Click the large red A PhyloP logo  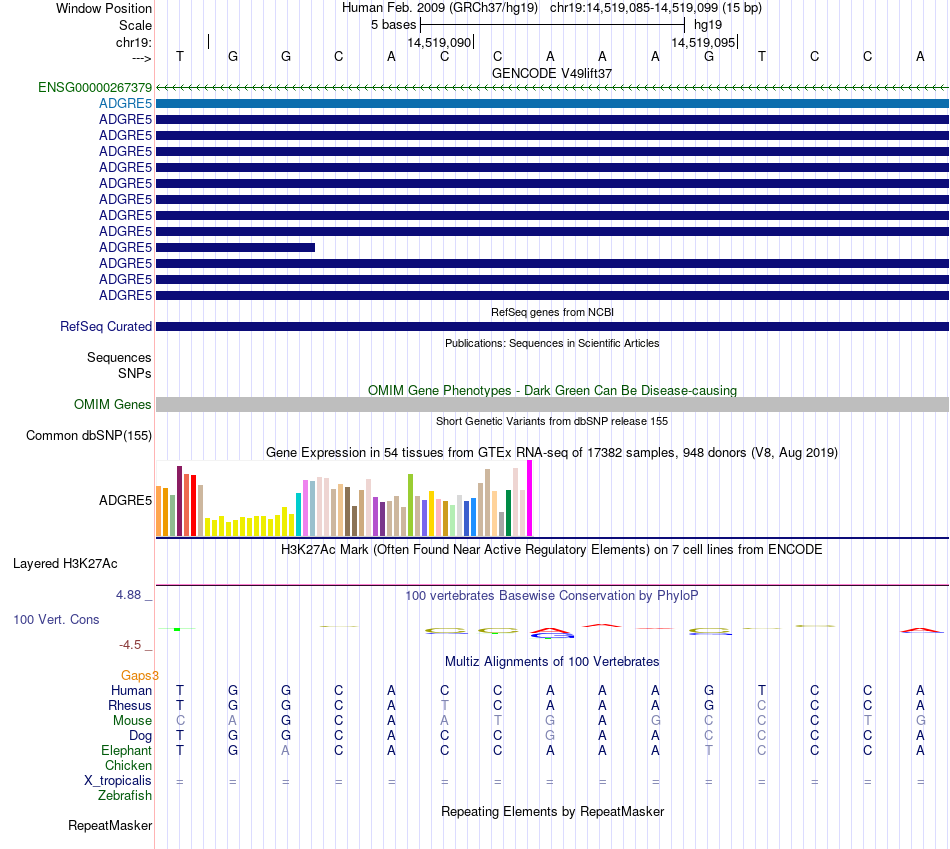pos(550,631)
